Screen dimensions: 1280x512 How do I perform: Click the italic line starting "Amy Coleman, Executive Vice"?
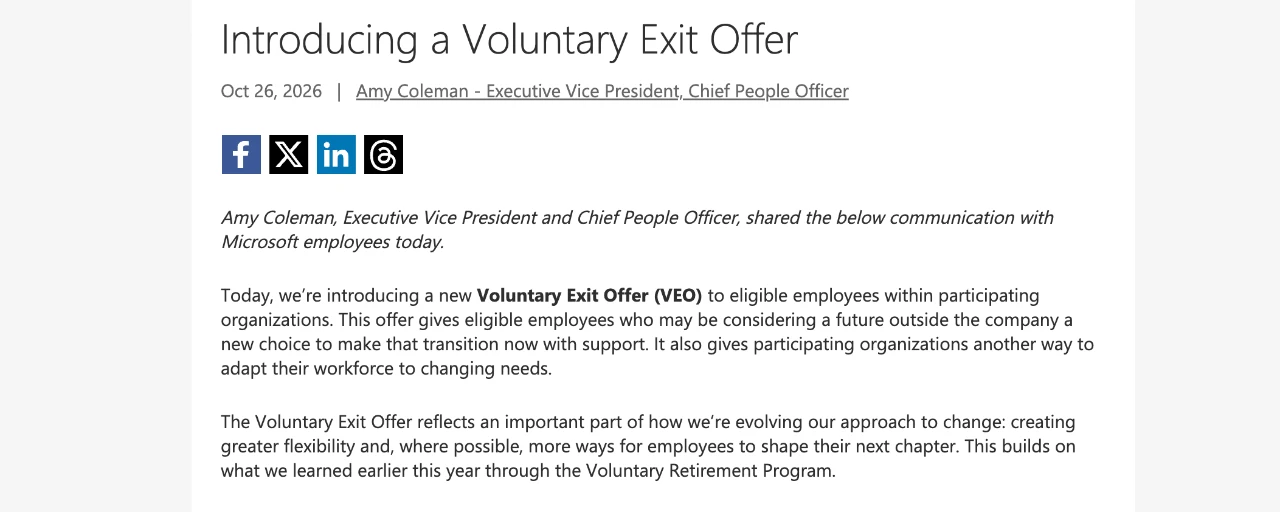[637, 217]
